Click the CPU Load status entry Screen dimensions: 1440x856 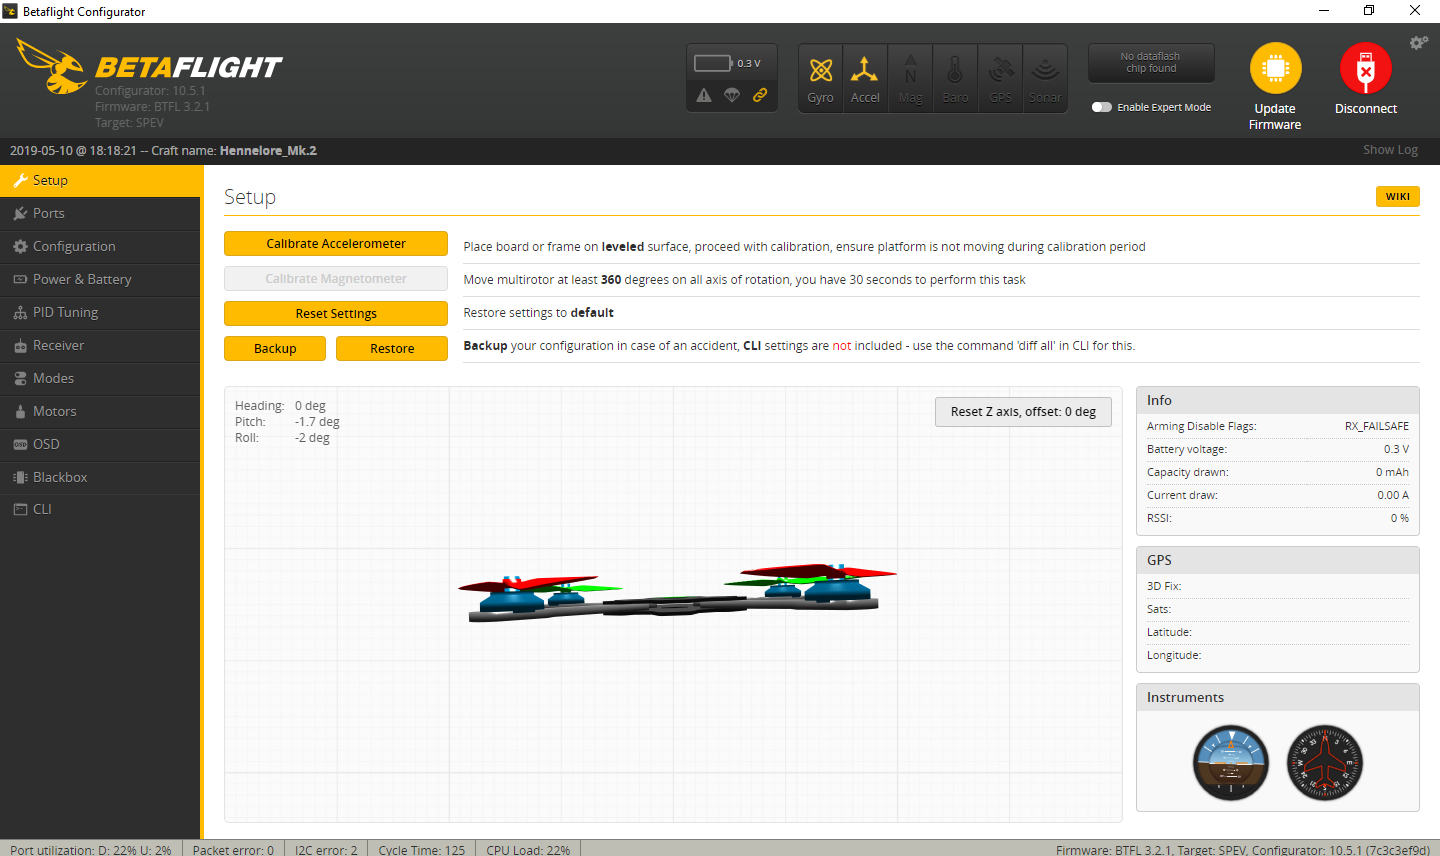pos(528,849)
